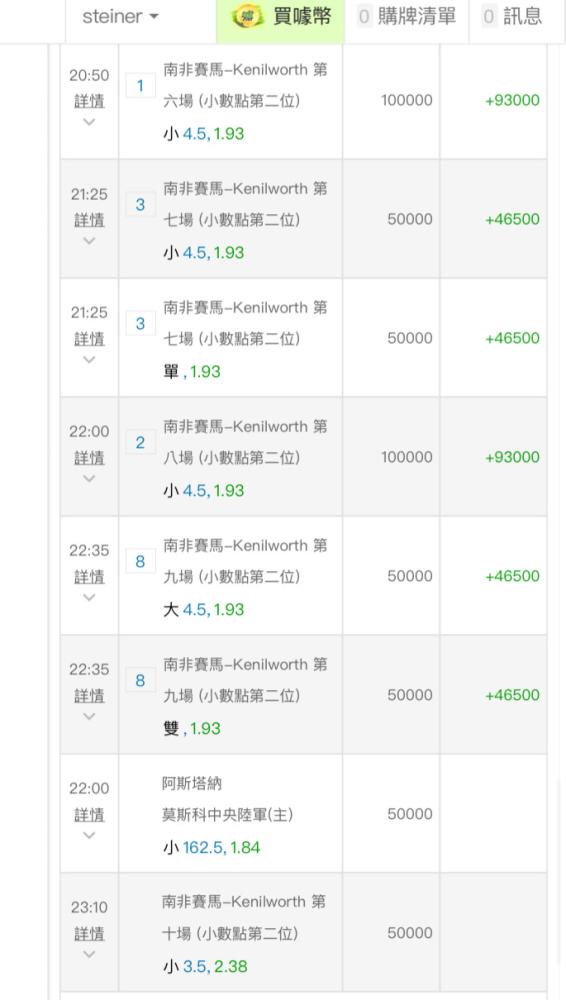Image resolution: width=566 pixels, height=1000 pixels.
Task: Expand the chevron under the 阿斯塔納 22:00 bet
Action: click(x=89, y=835)
